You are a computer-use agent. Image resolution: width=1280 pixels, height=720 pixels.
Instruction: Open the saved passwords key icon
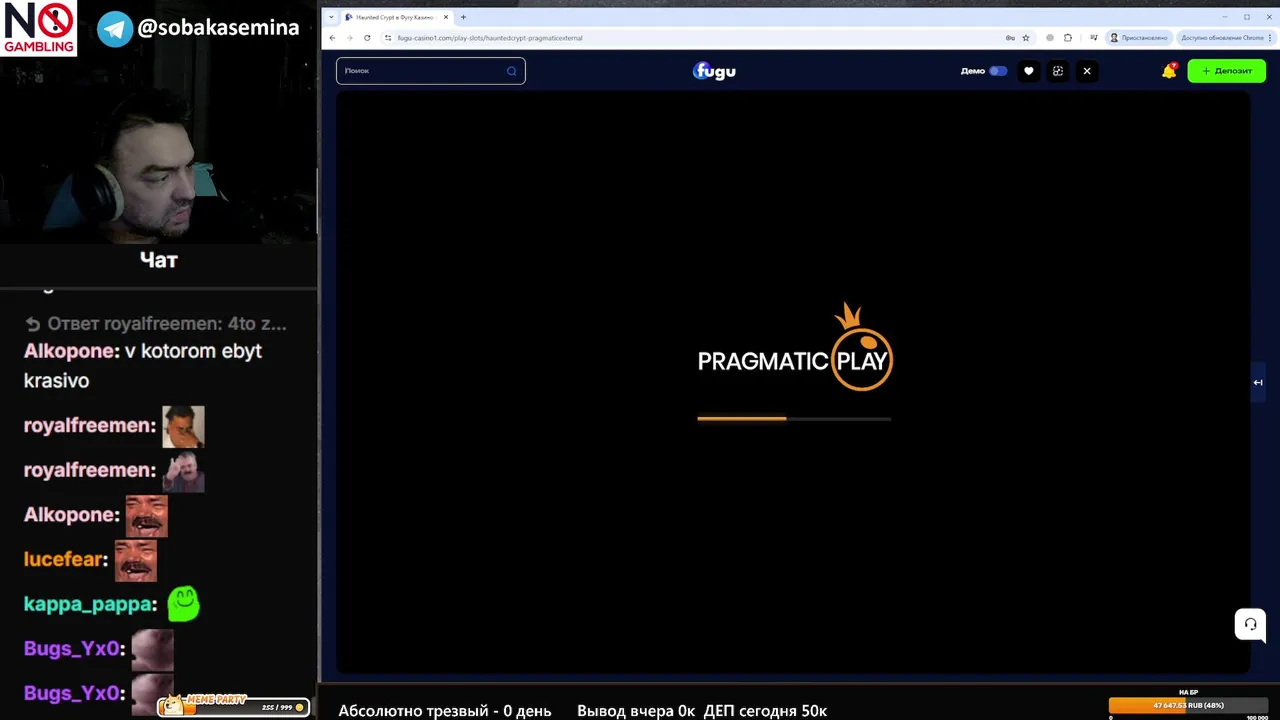[x=1010, y=38]
